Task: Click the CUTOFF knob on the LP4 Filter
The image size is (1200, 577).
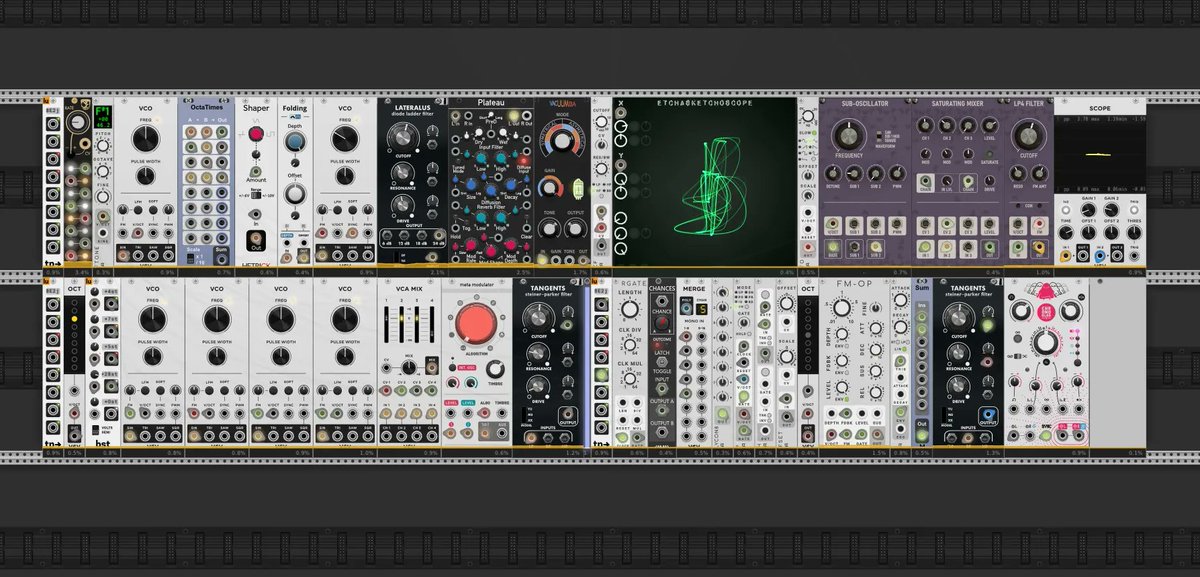Action: tap(1030, 134)
